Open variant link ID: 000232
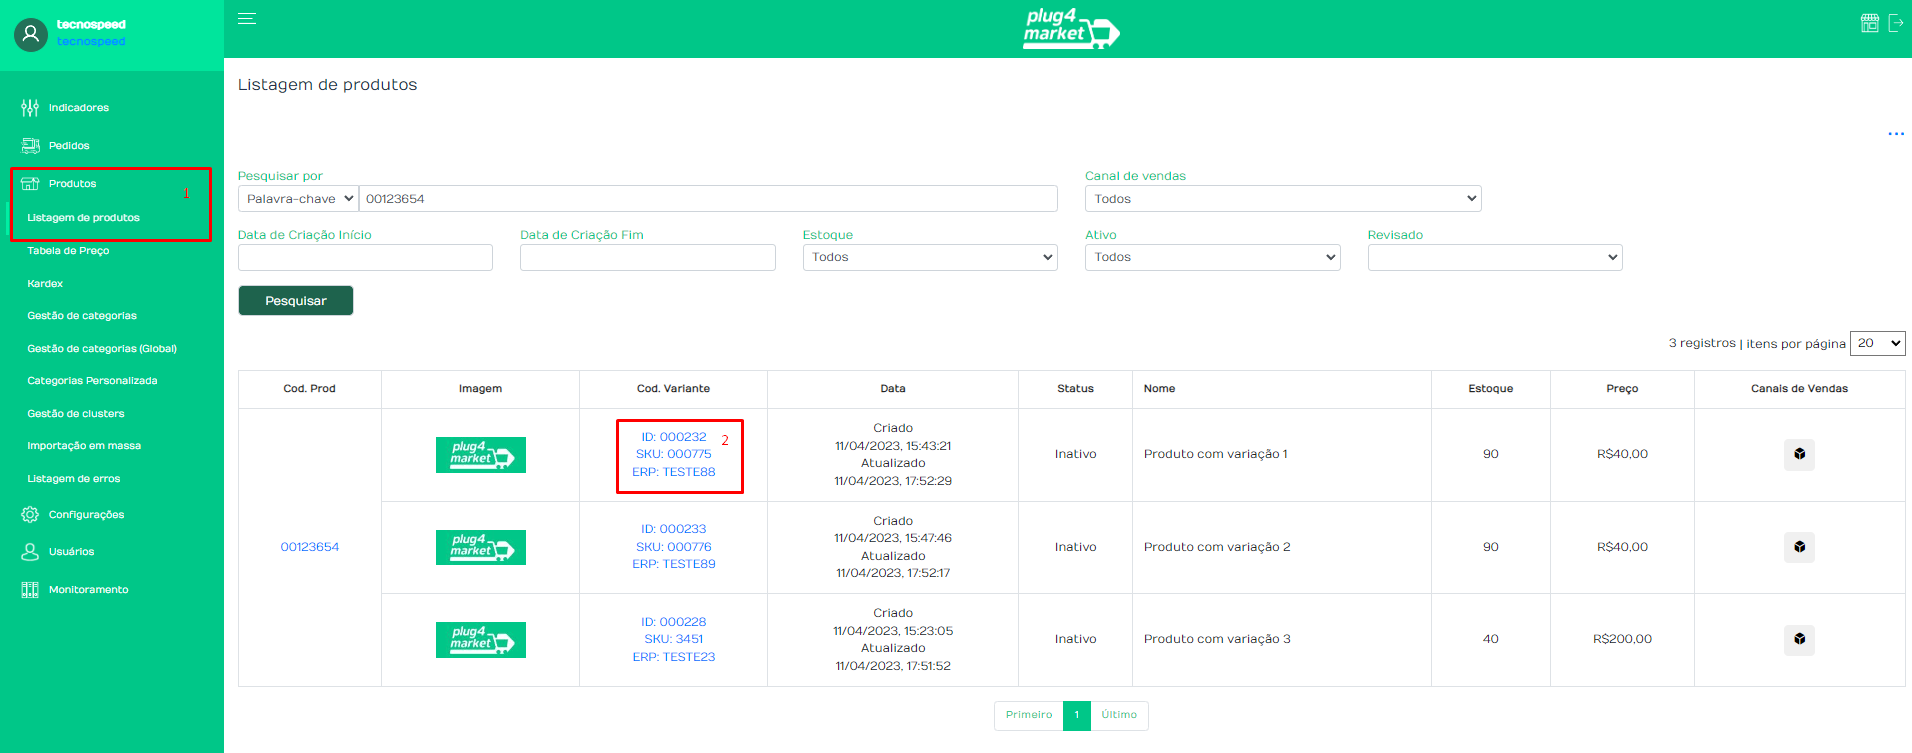The width and height of the screenshot is (1912, 753). point(674,437)
